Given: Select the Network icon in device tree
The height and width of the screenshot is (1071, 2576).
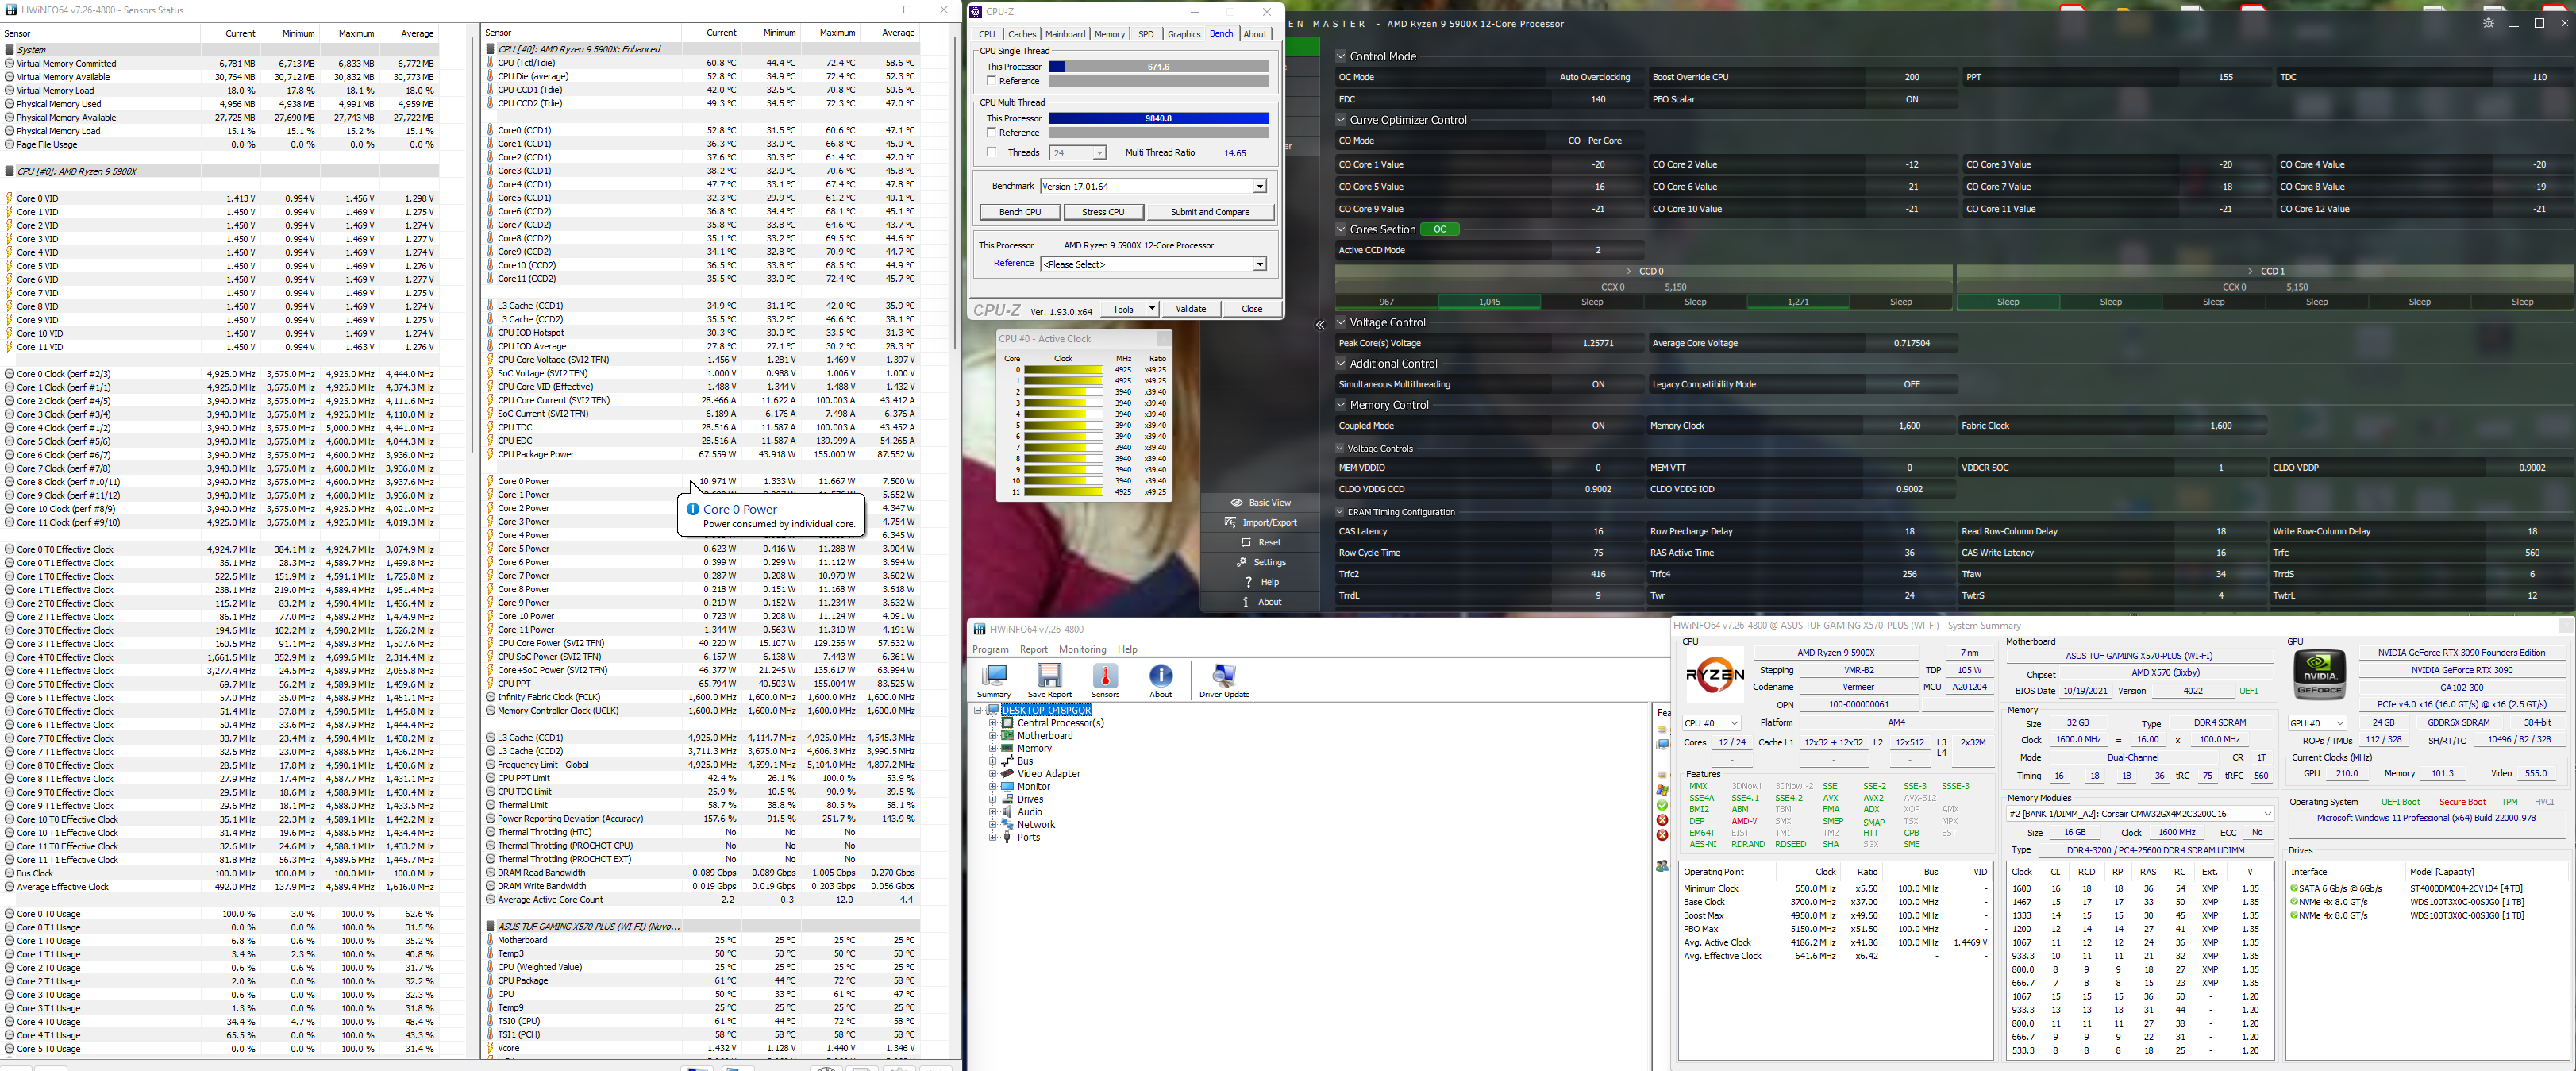Looking at the screenshot, I should click(1008, 825).
